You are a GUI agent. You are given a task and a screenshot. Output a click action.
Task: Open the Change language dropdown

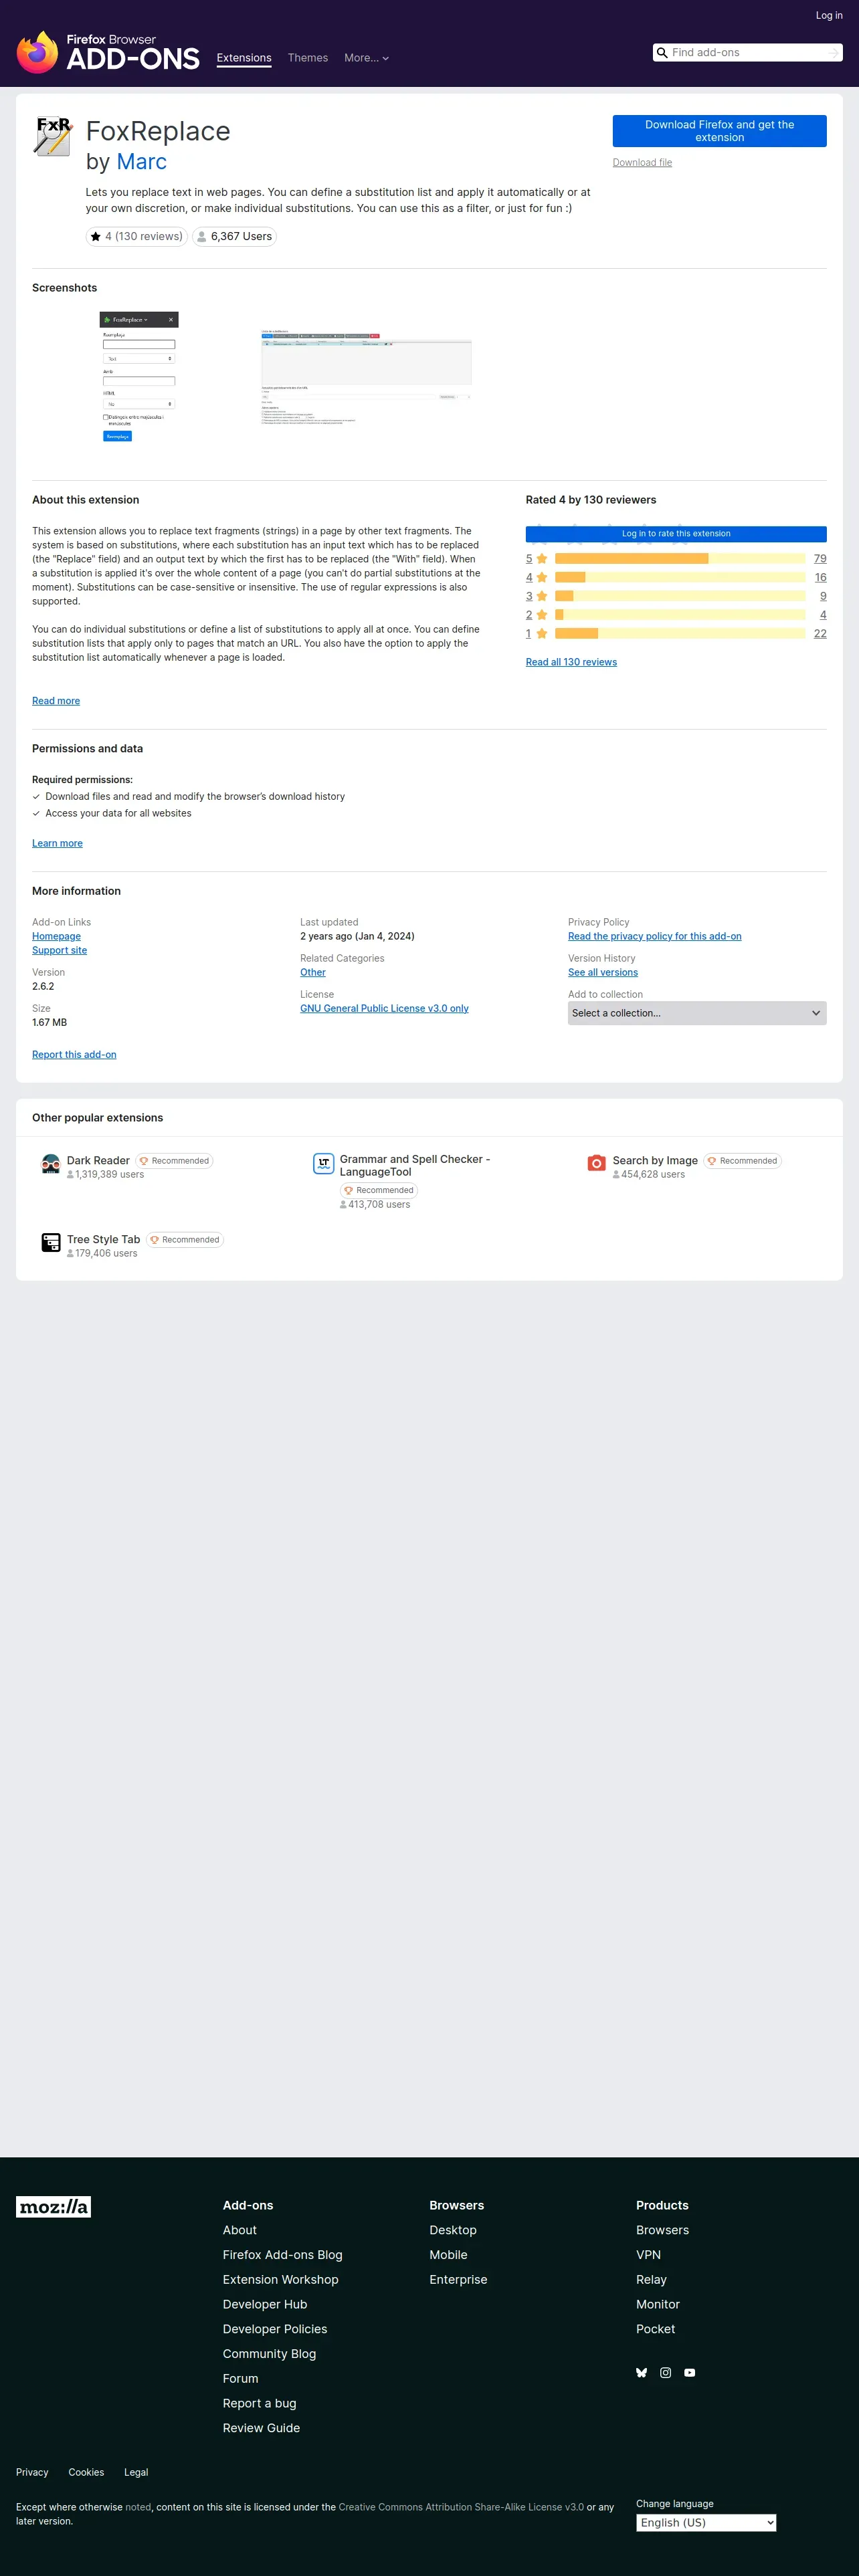pyautogui.click(x=706, y=2523)
